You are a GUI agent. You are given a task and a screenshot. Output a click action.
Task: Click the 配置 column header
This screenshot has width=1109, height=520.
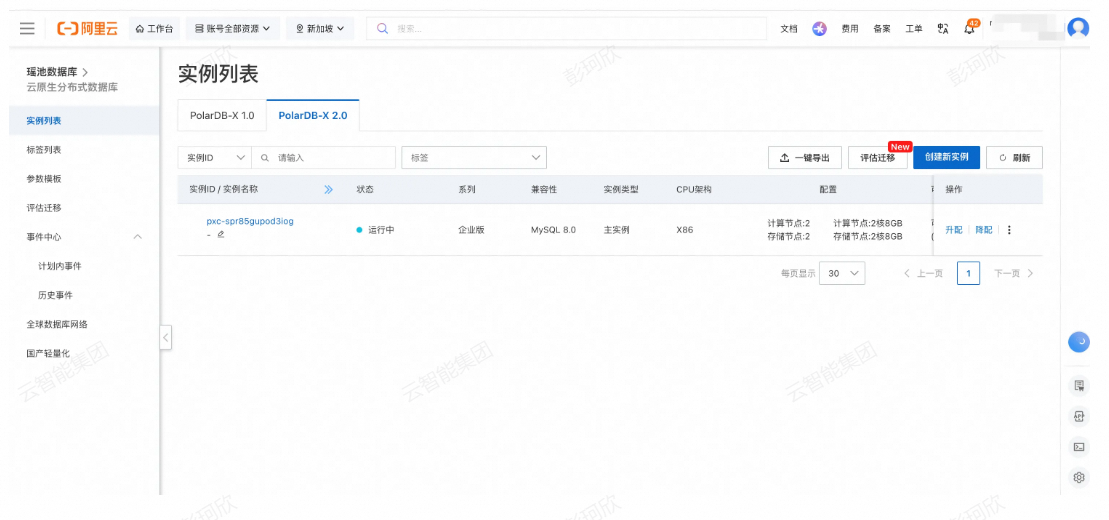pos(828,190)
